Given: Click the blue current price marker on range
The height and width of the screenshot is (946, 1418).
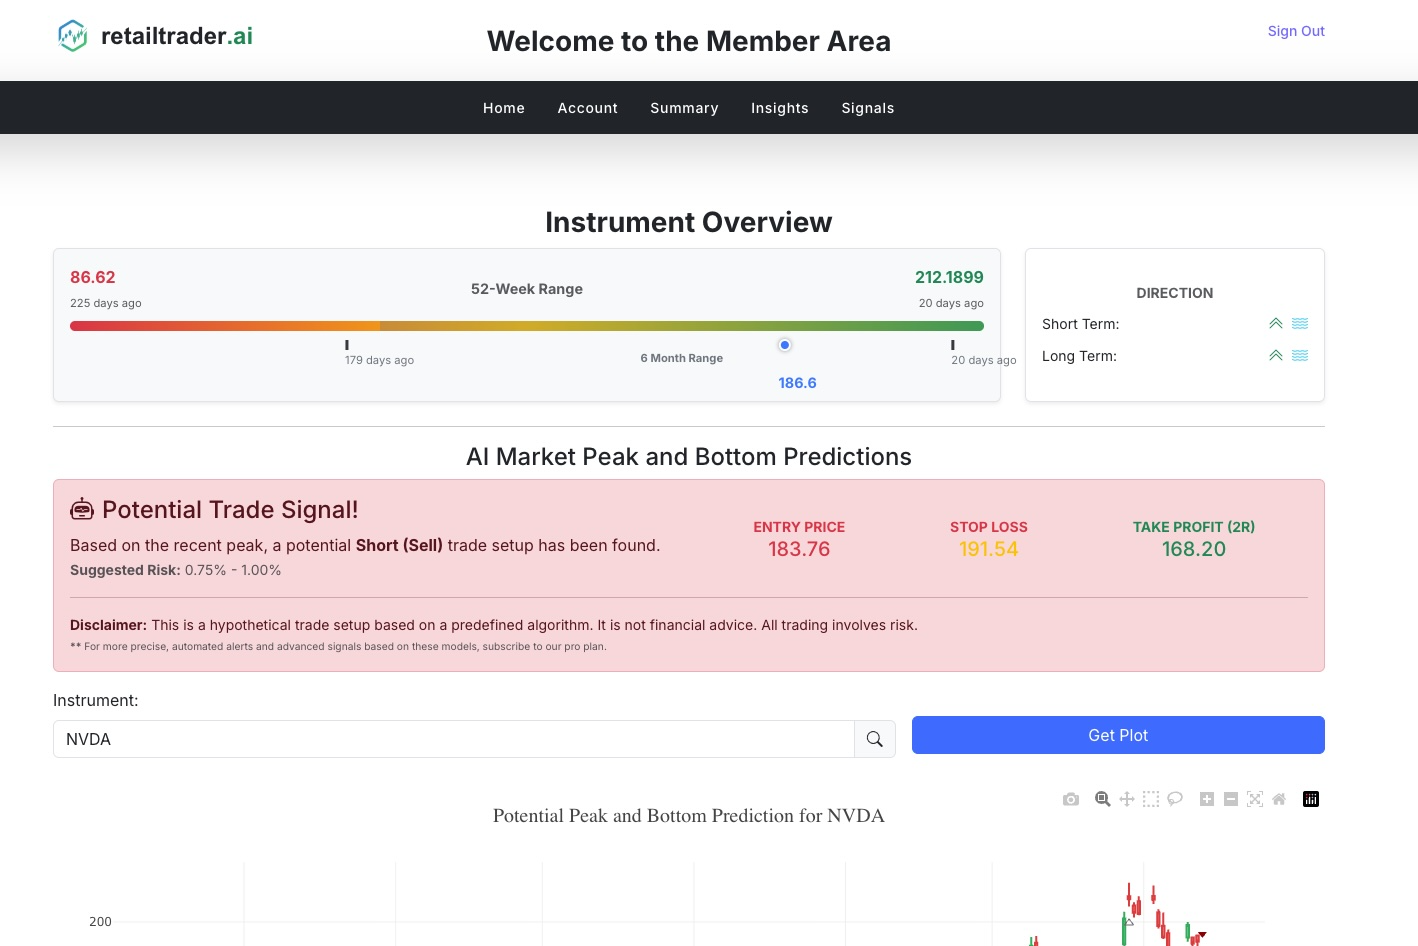Looking at the screenshot, I should point(785,345).
